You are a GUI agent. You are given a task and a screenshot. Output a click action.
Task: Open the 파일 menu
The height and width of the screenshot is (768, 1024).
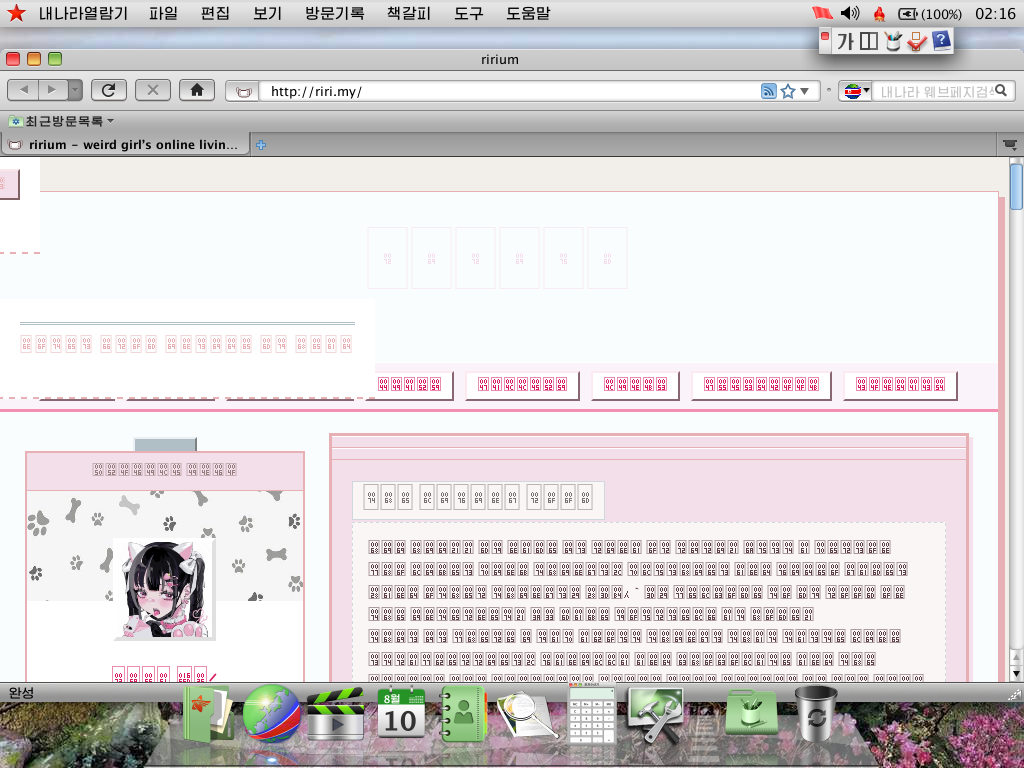pos(163,13)
